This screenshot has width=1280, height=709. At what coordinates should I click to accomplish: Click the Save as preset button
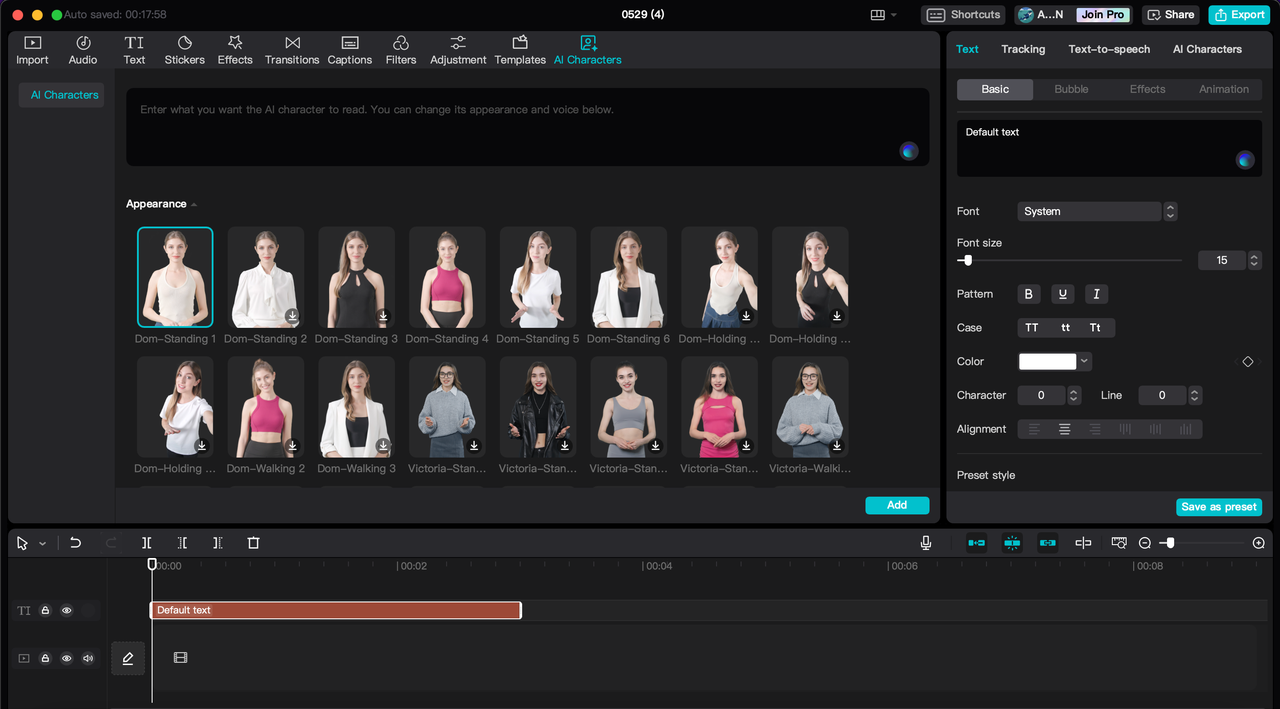1218,507
